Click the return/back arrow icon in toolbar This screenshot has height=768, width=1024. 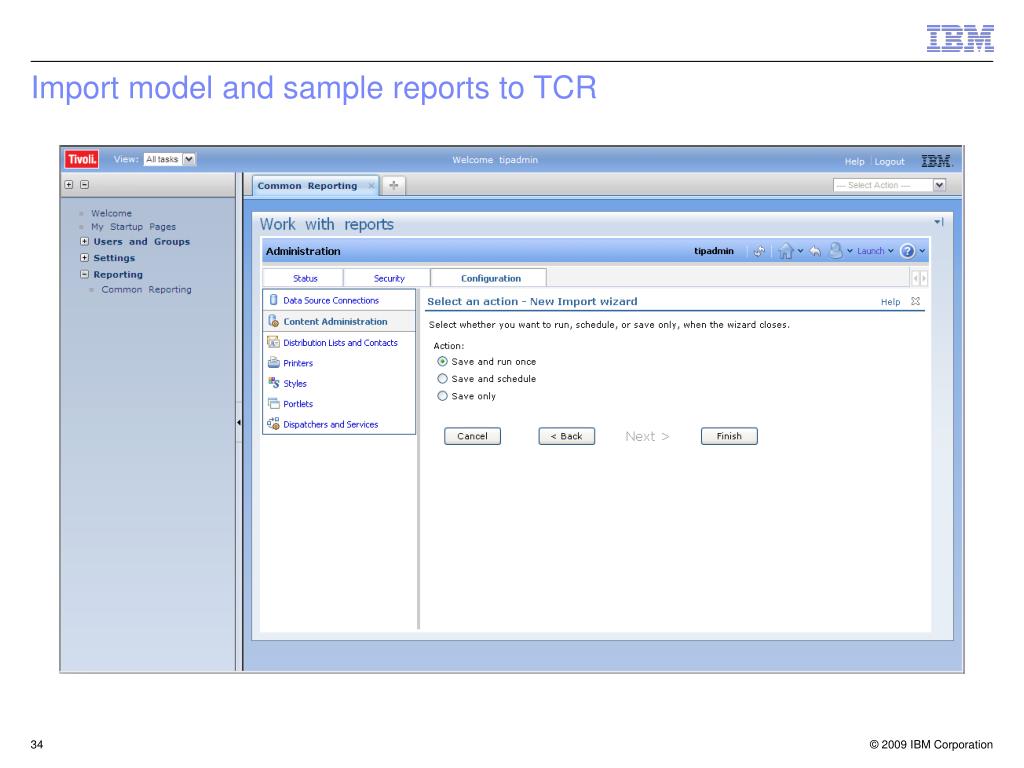[815, 251]
